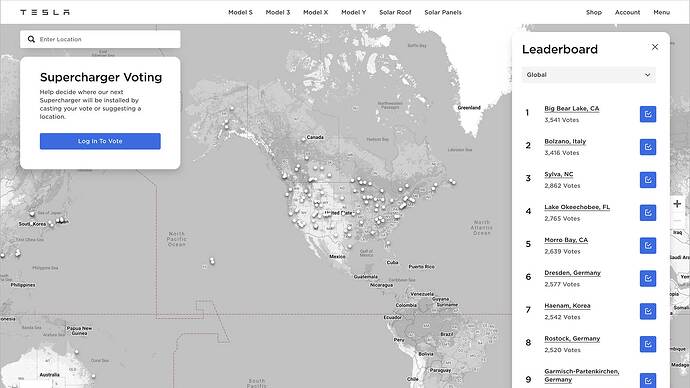Click the Brazil map label
Image resolution: width=690 pixels, height=388 pixels.
[447, 334]
